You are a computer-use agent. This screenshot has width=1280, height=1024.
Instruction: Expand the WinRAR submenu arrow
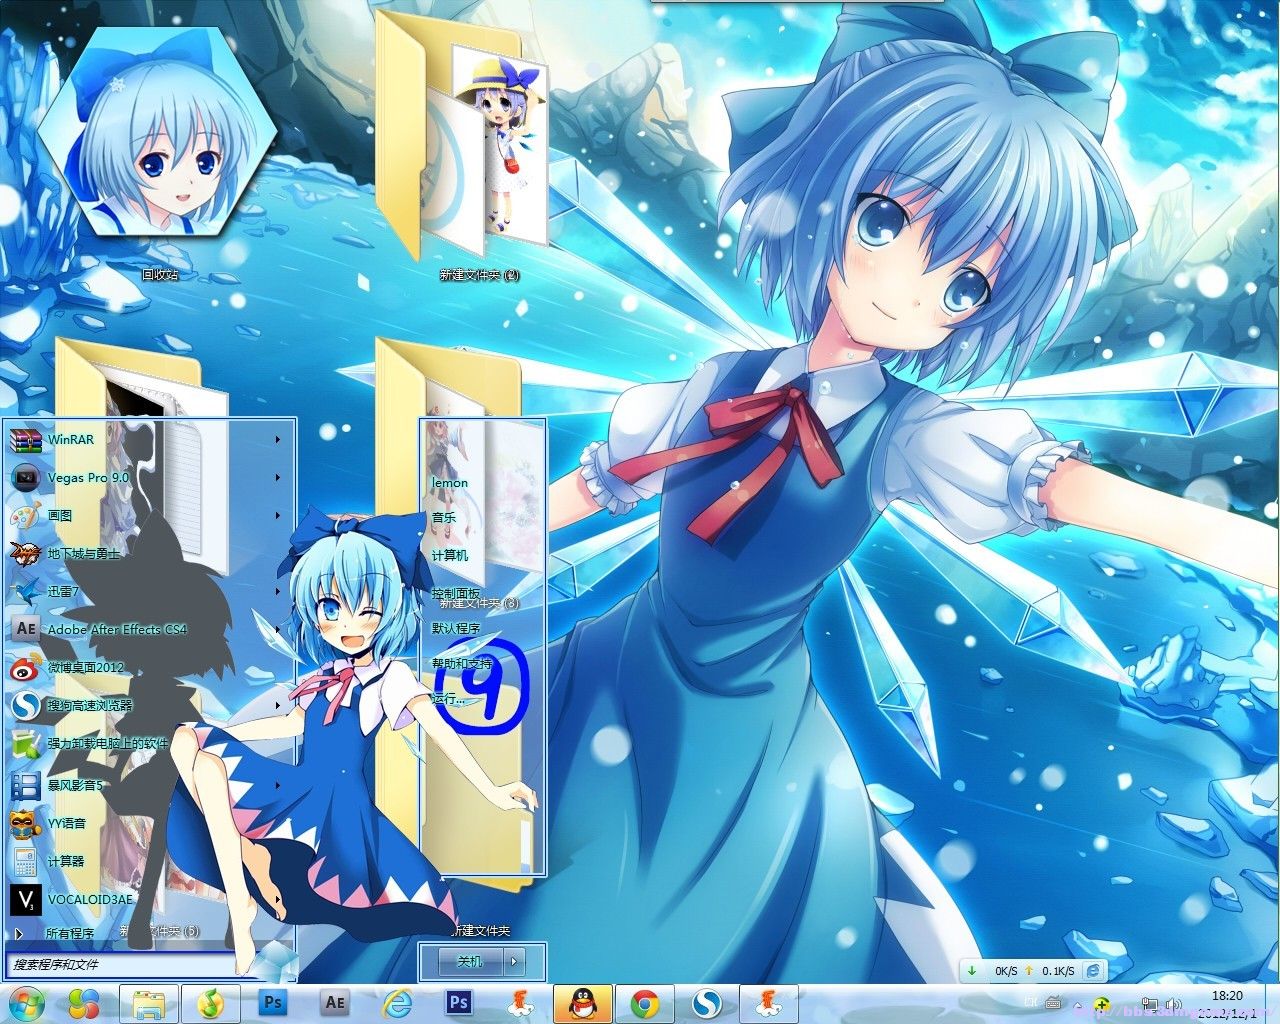pyautogui.click(x=277, y=440)
